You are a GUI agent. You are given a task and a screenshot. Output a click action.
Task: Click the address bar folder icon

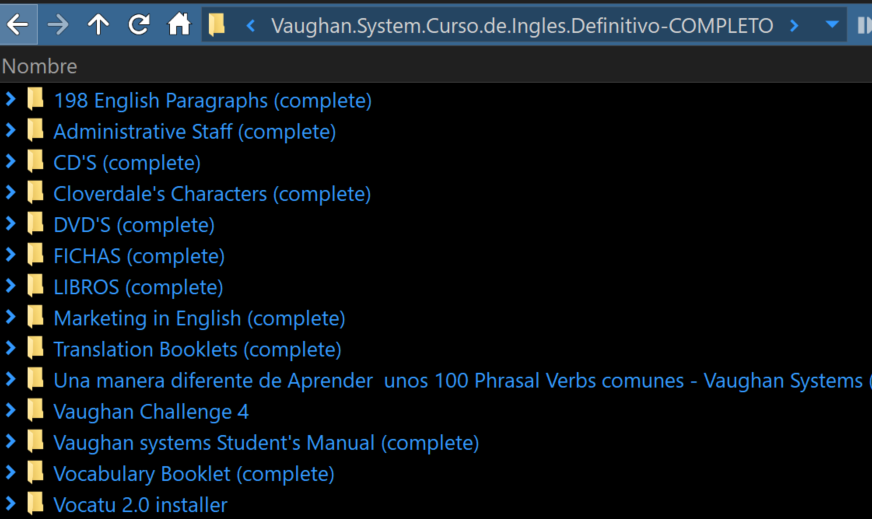coord(217,26)
